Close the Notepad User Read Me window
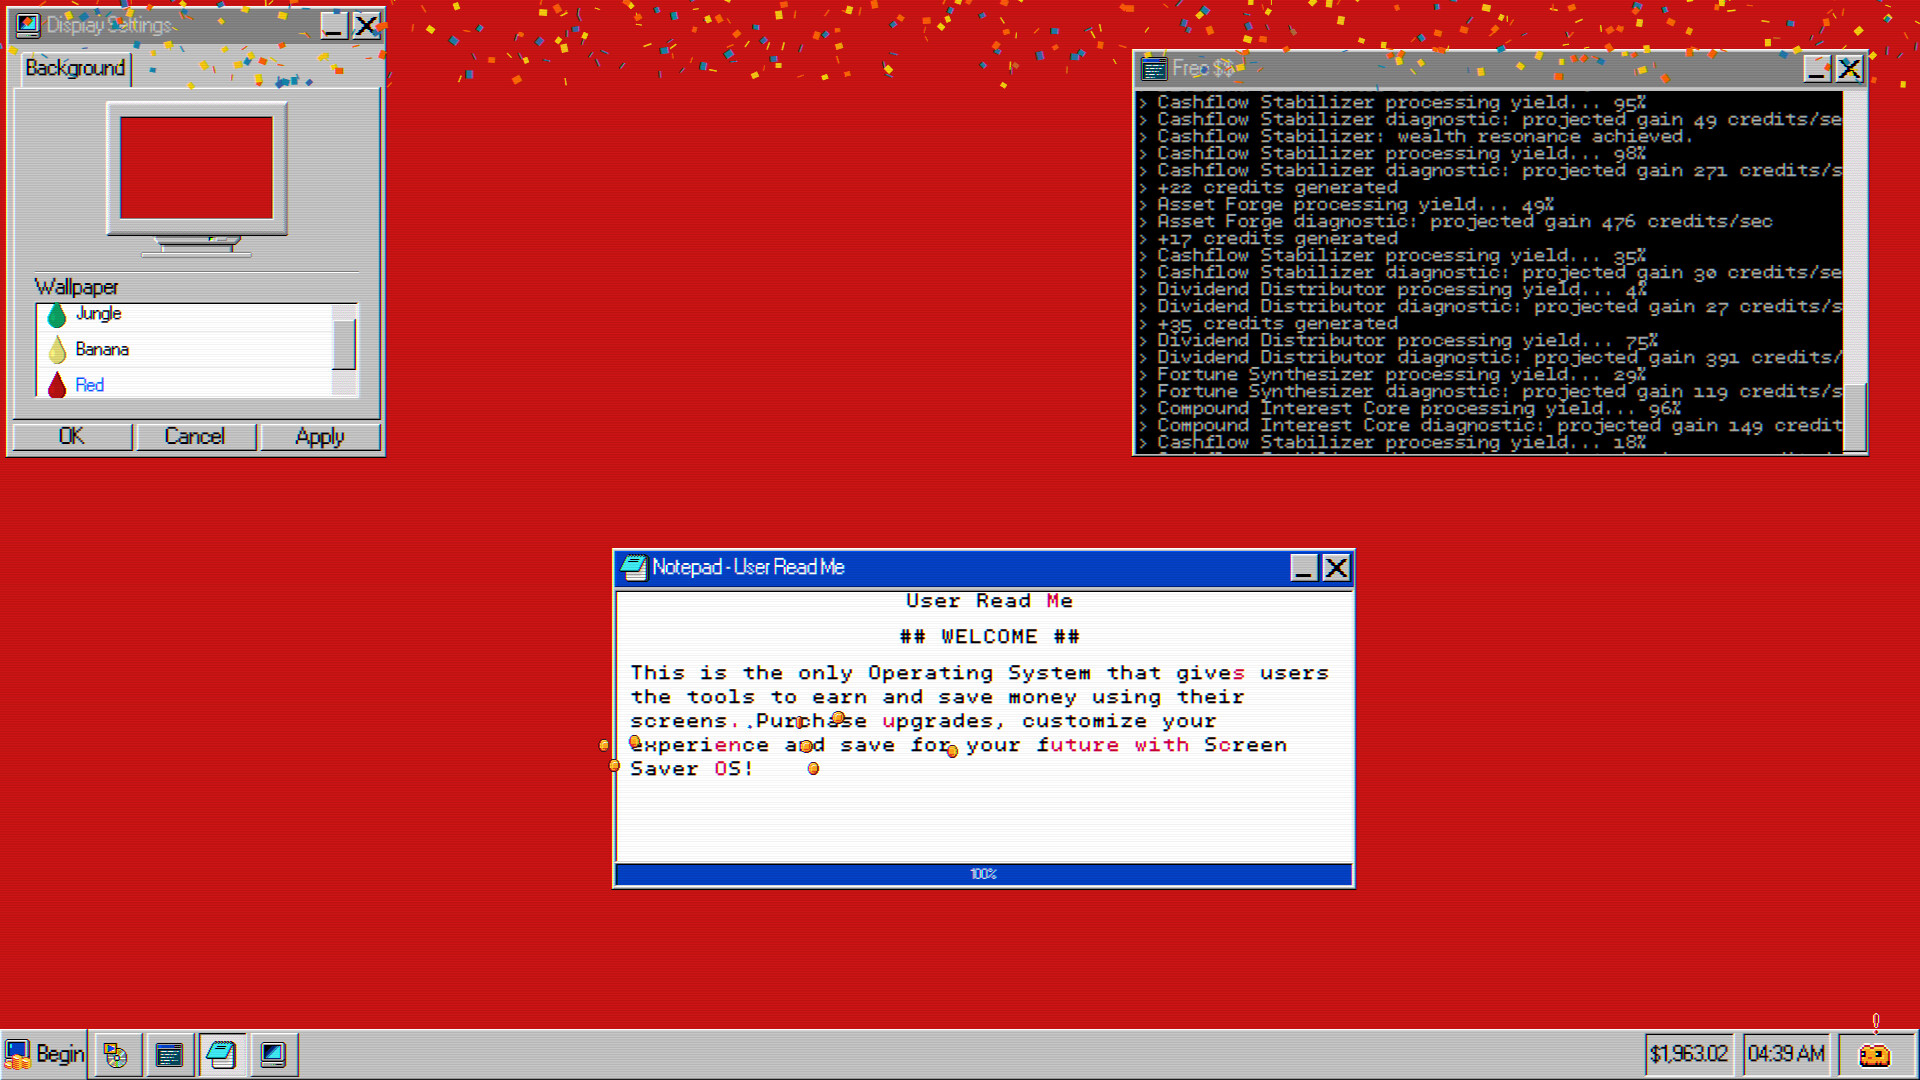1920x1080 pixels. click(1336, 568)
